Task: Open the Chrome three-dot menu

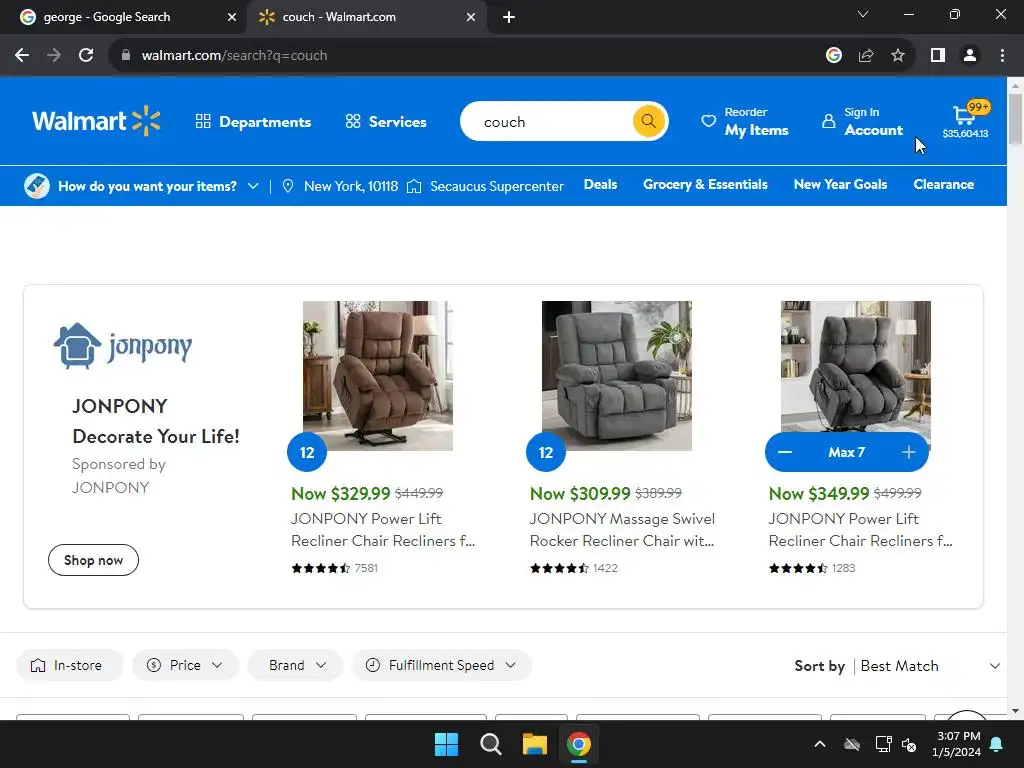Action: pyautogui.click(x=1002, y=56)
